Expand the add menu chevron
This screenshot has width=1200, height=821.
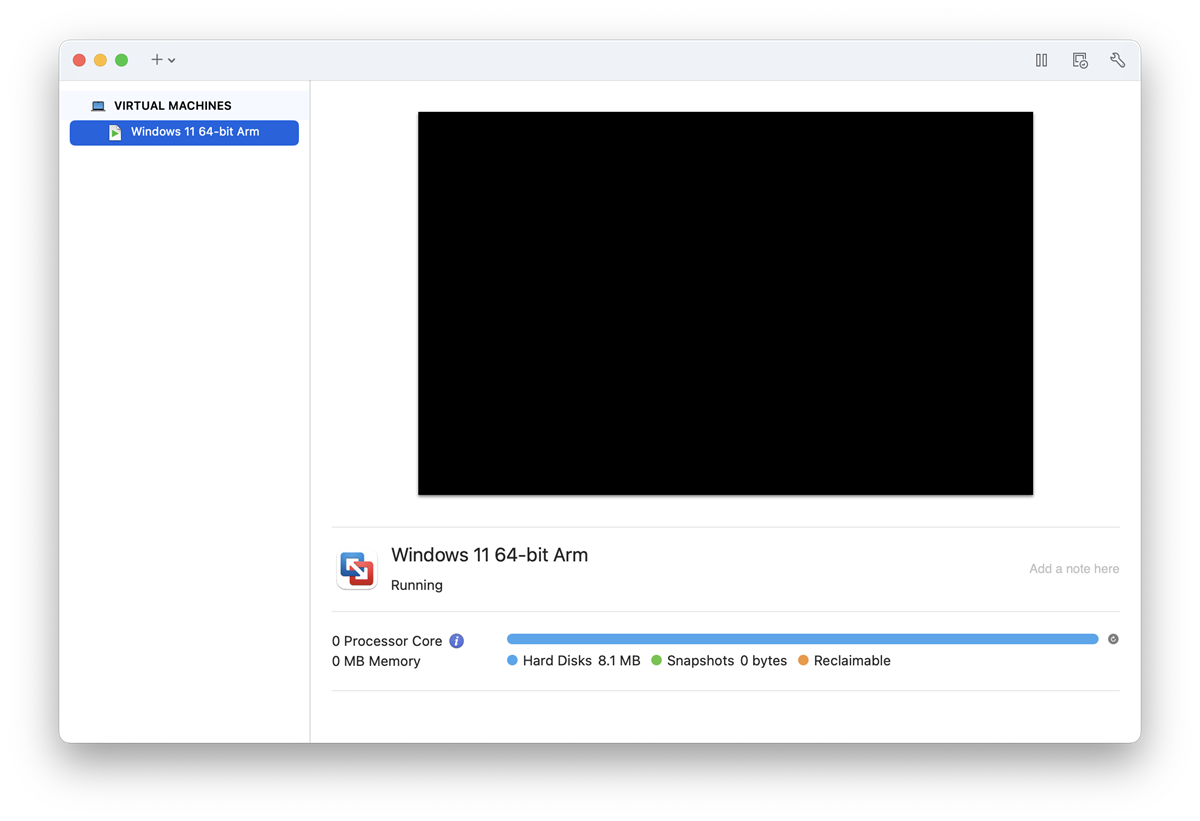click(172, 61)
